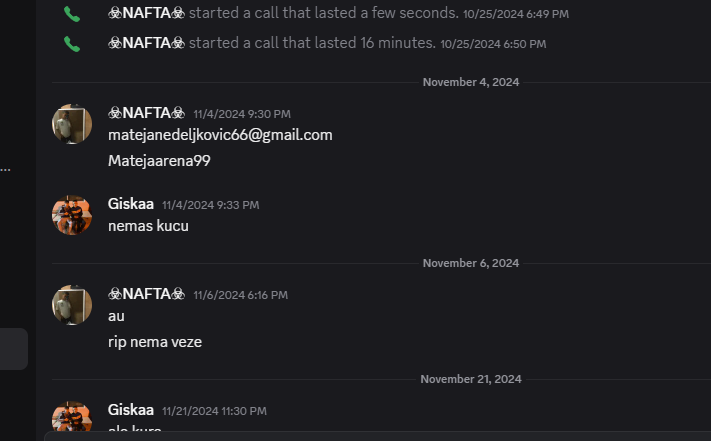Open Giskaa's avatar on 11/21/2024 message
This screenshot has width=711, height=441.
pos(72,416)
